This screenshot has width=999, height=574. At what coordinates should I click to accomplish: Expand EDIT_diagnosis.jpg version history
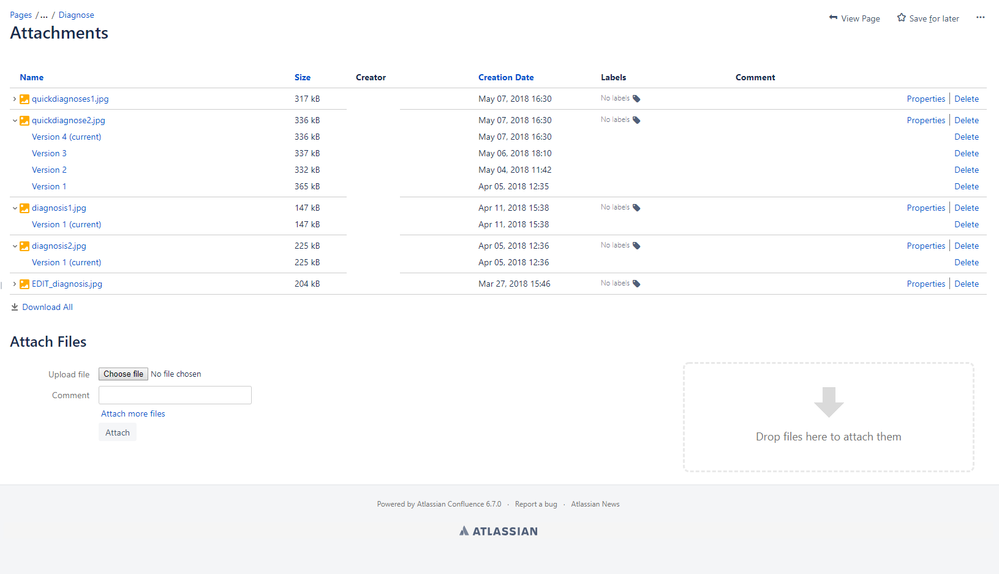(15, 284)
